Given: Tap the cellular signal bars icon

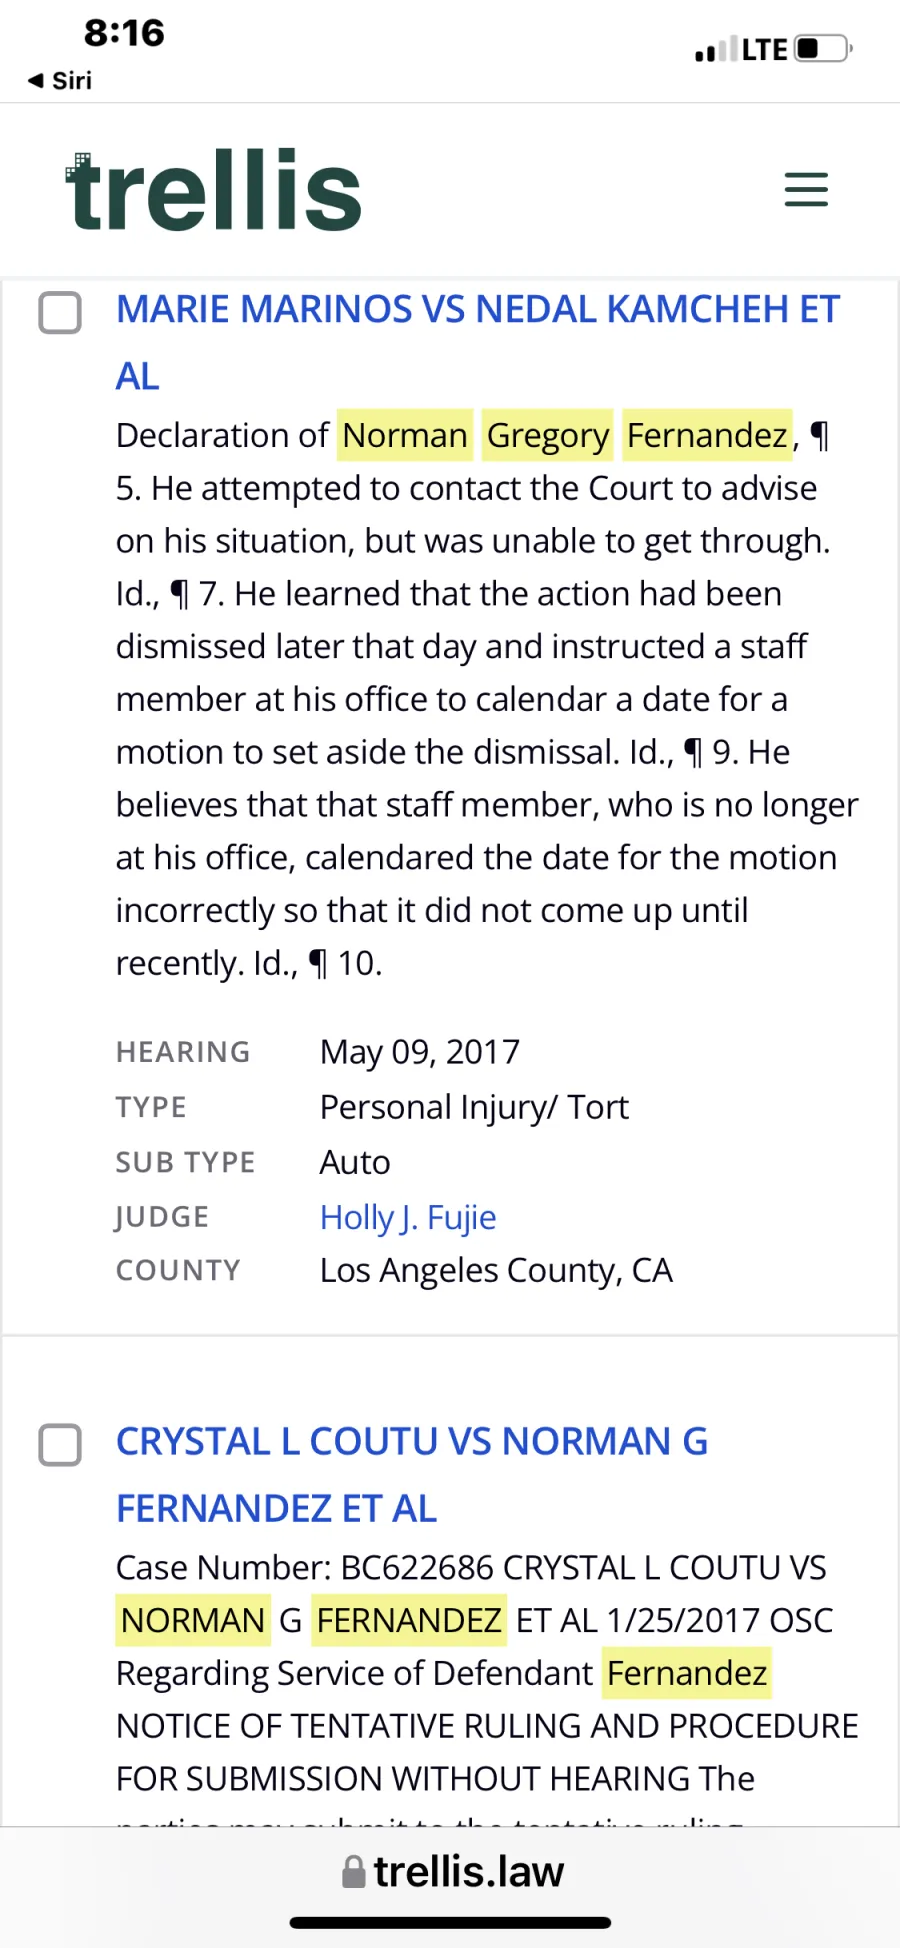Looking at the screenshot, I should pos(716,49).
